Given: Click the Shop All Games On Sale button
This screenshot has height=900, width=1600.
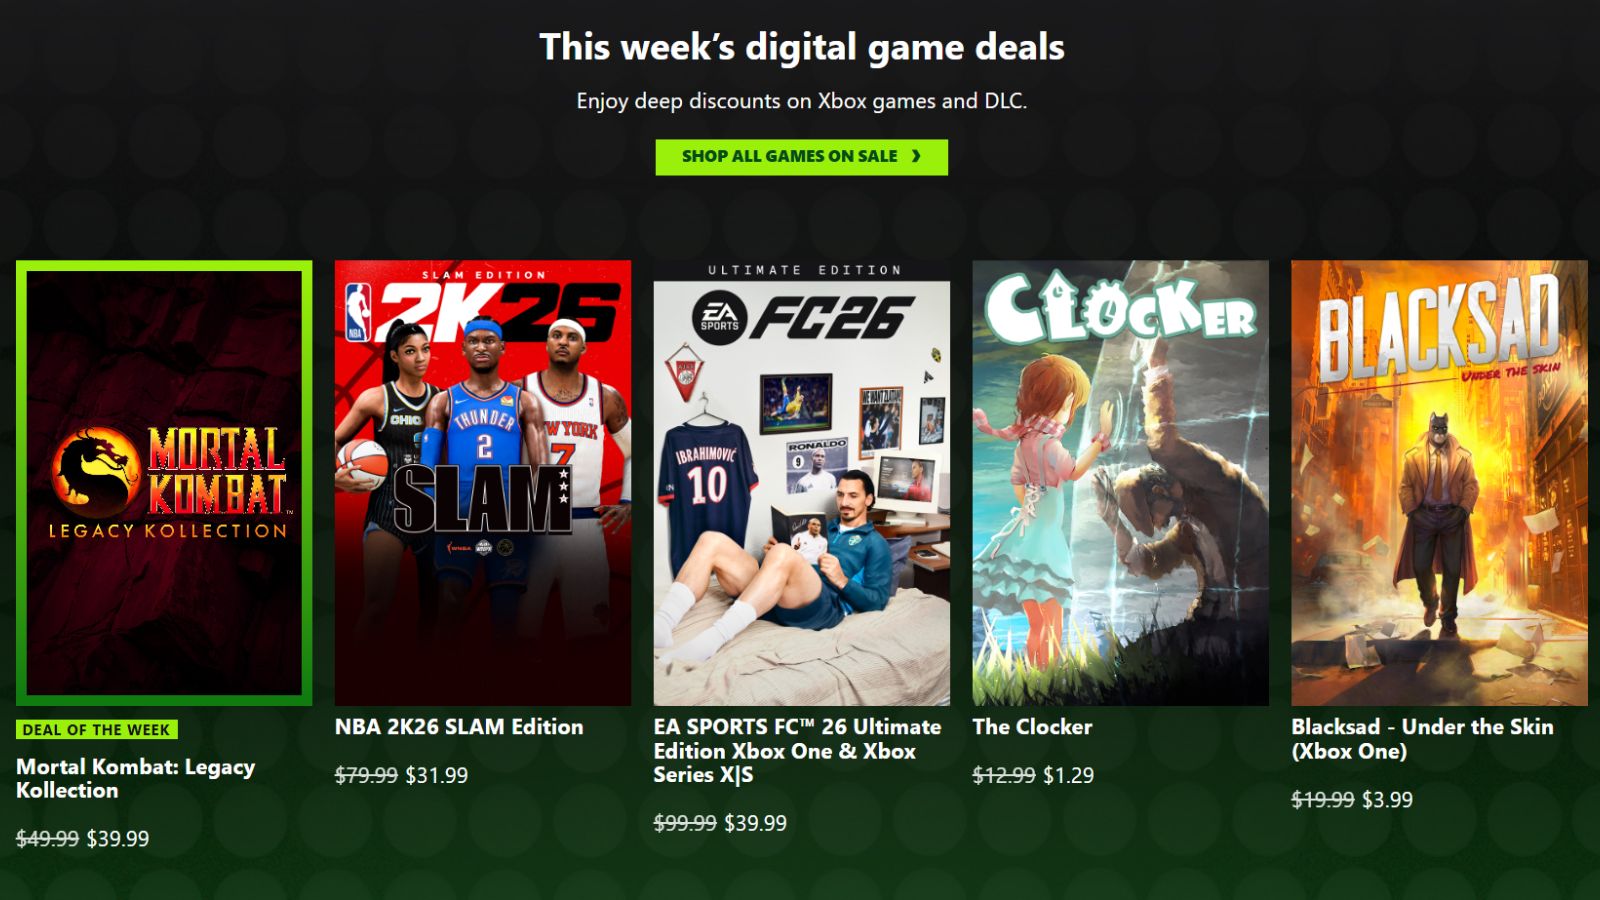Looking at the screenshot, I should click(x=801, y=157).
